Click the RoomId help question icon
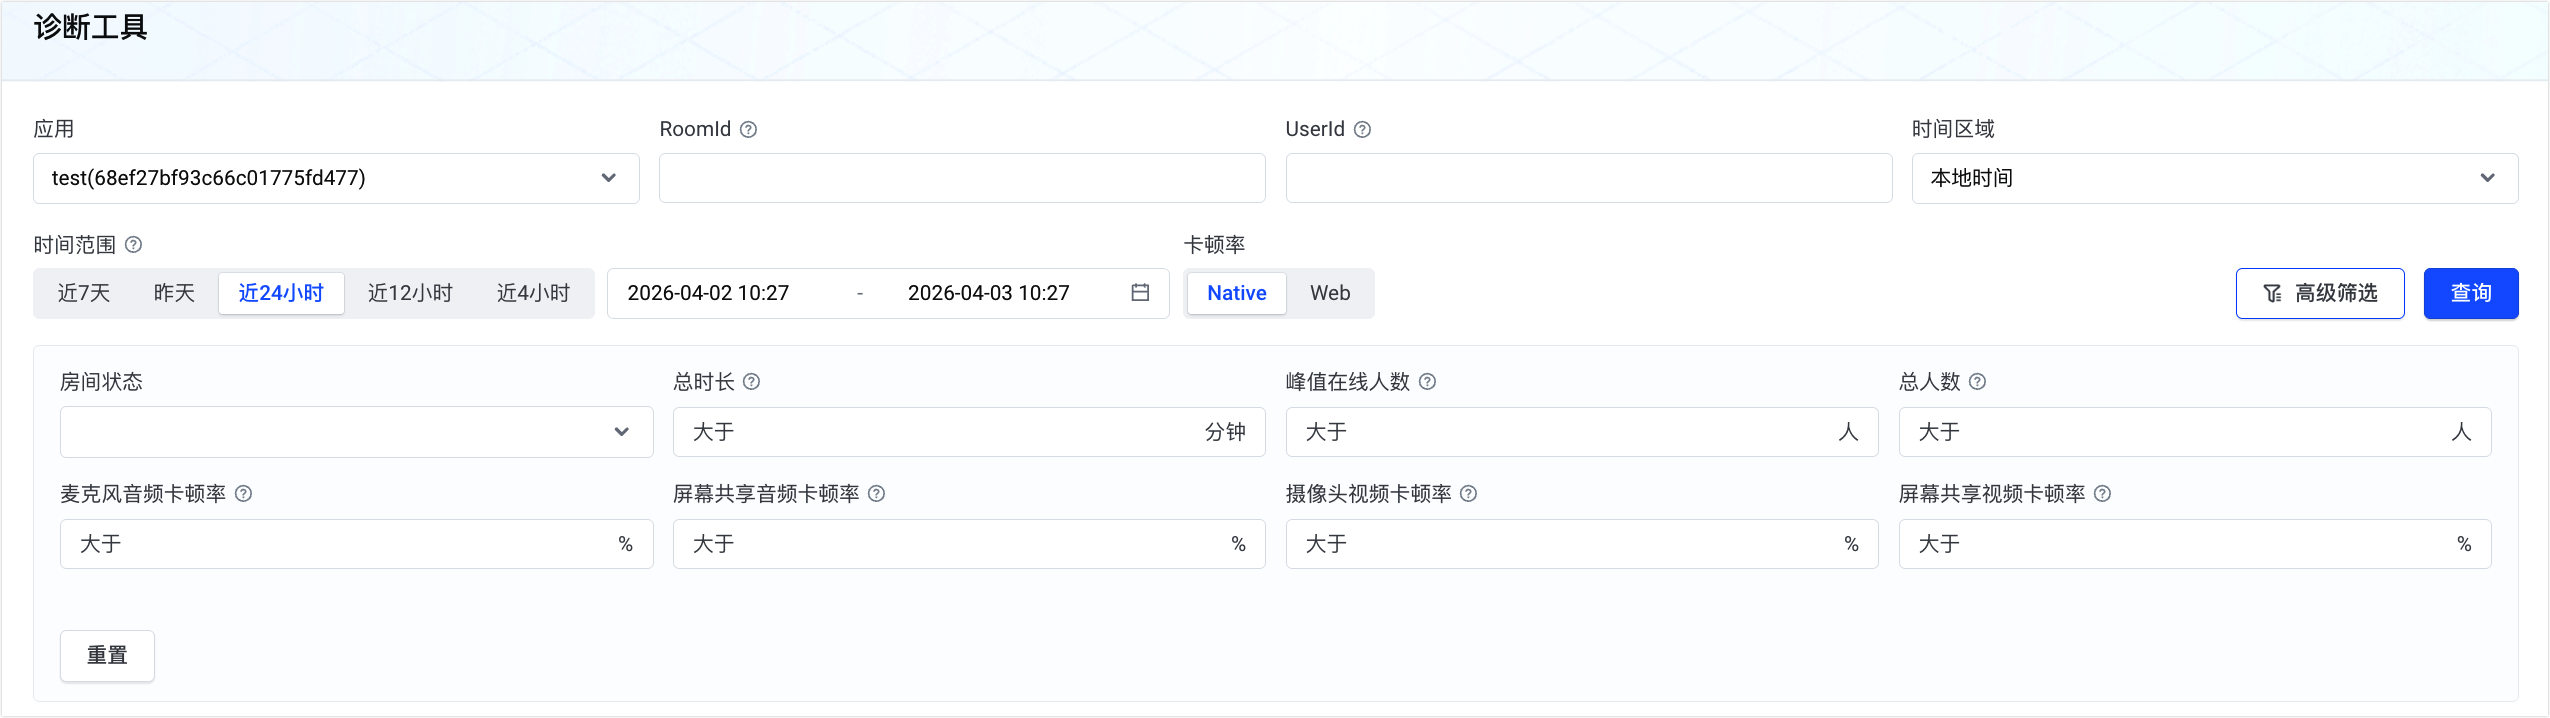 click(748, 129)
